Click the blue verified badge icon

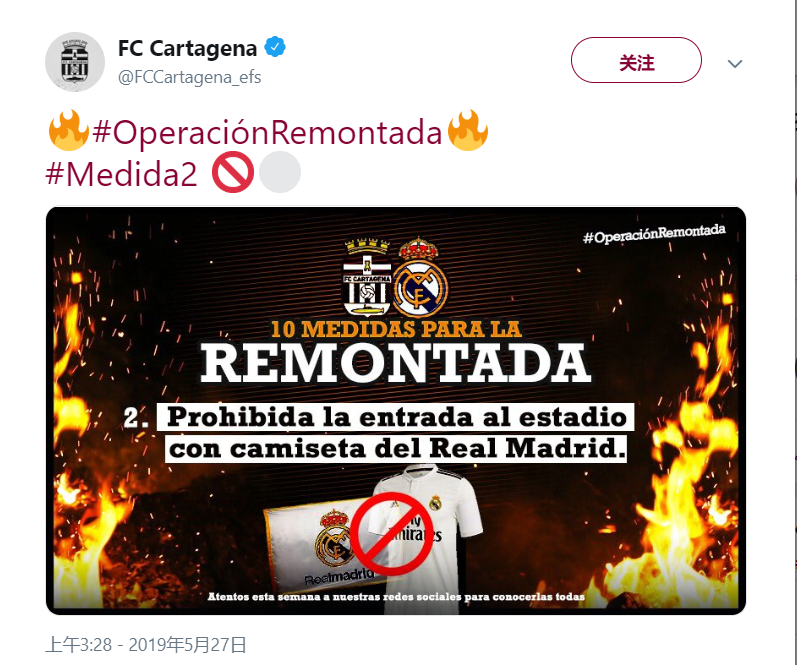click(x=275, y=47)
